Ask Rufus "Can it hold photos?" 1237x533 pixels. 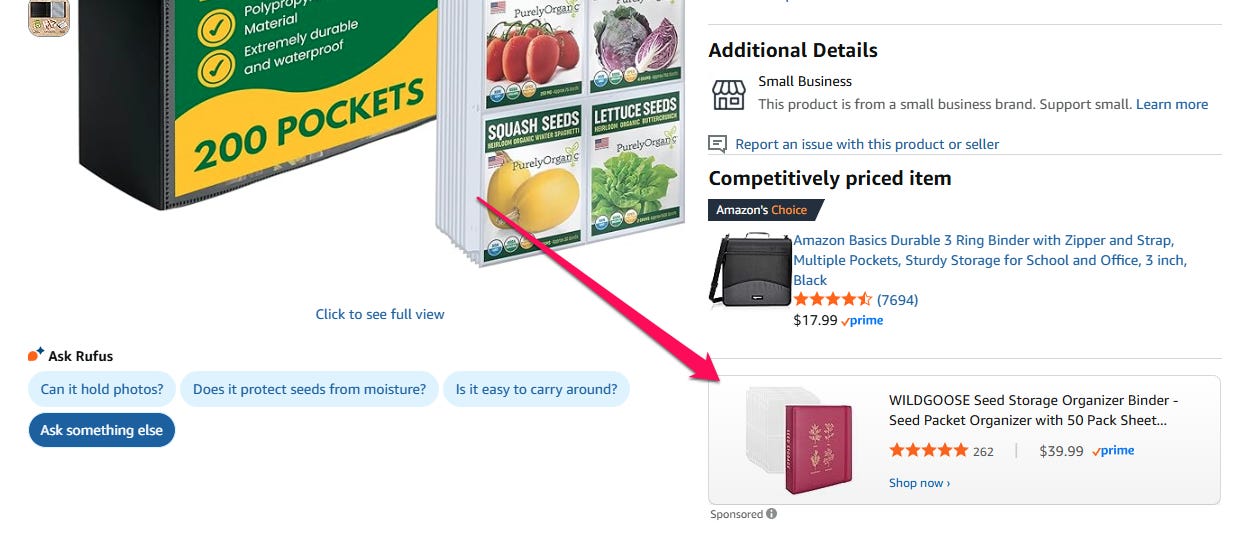102,390
